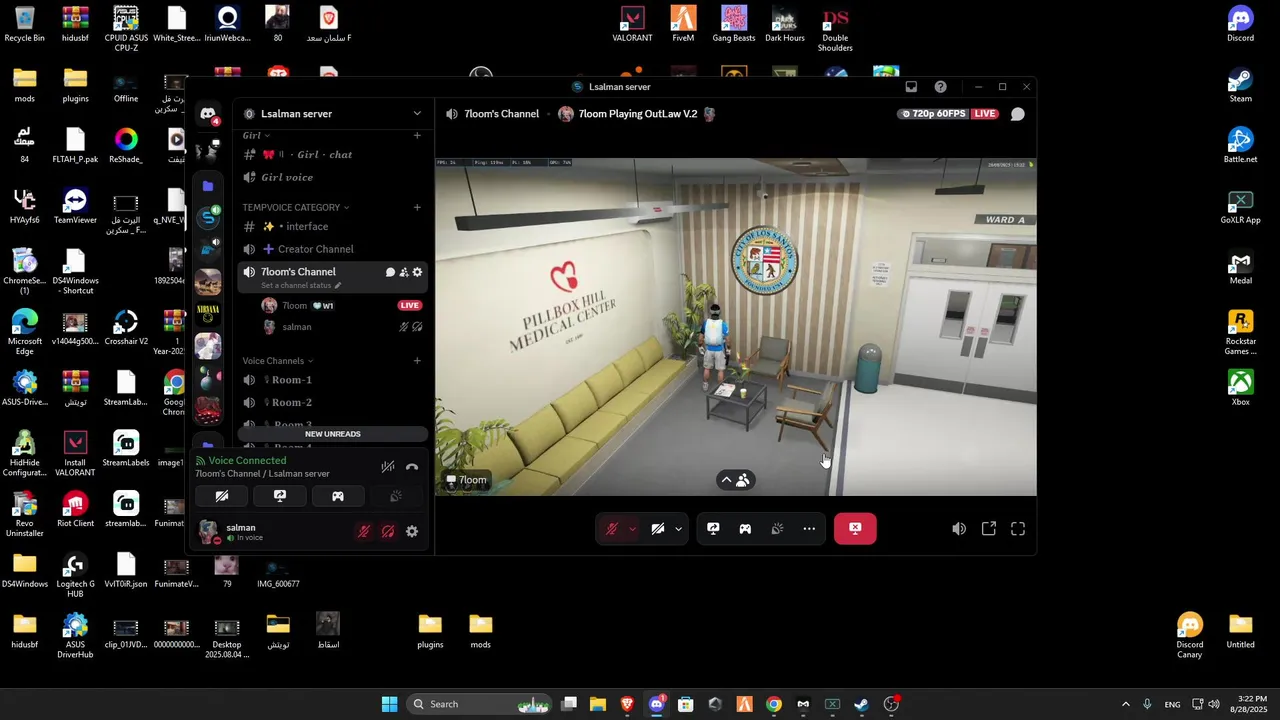Viewport: 1280px width, 720px height.
Task: Open more options ellipsis in stream controls
Action: (809, 529)
